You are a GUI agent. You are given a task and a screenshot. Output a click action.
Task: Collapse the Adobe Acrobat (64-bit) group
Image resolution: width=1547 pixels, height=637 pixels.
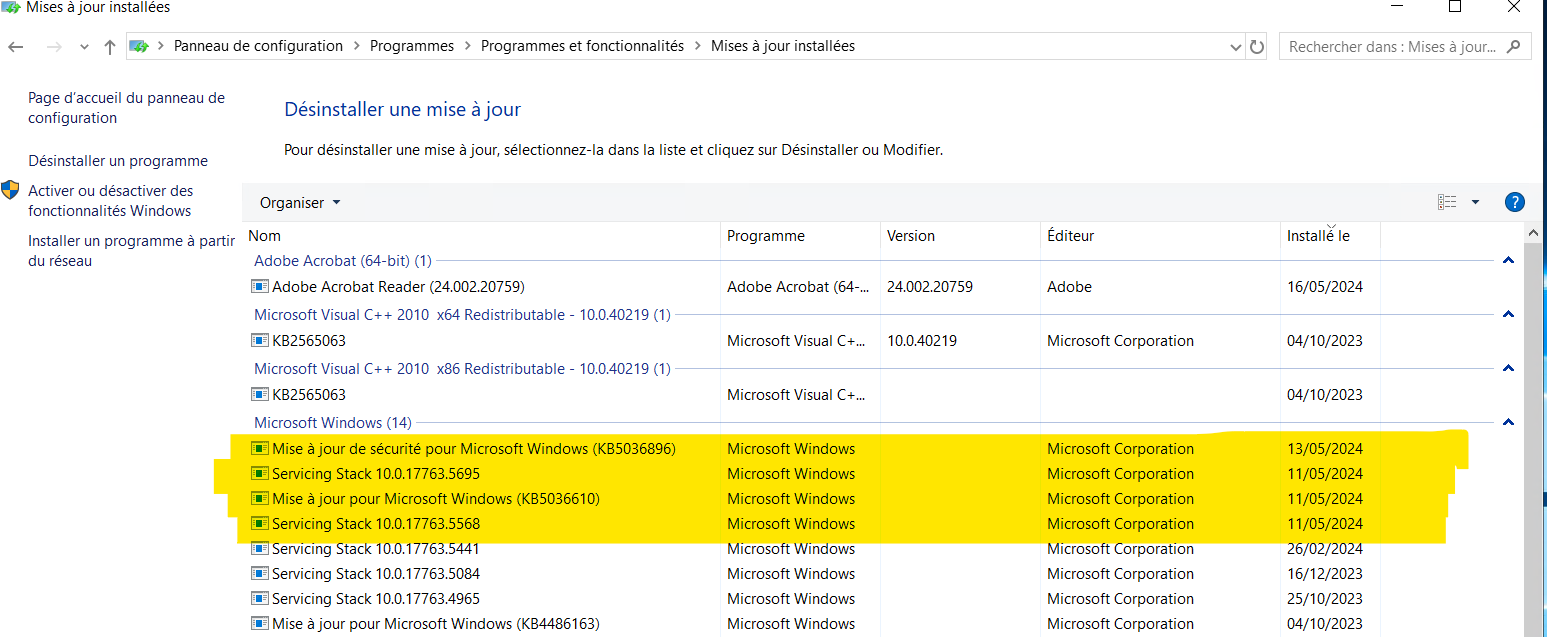coord(1508,261)
